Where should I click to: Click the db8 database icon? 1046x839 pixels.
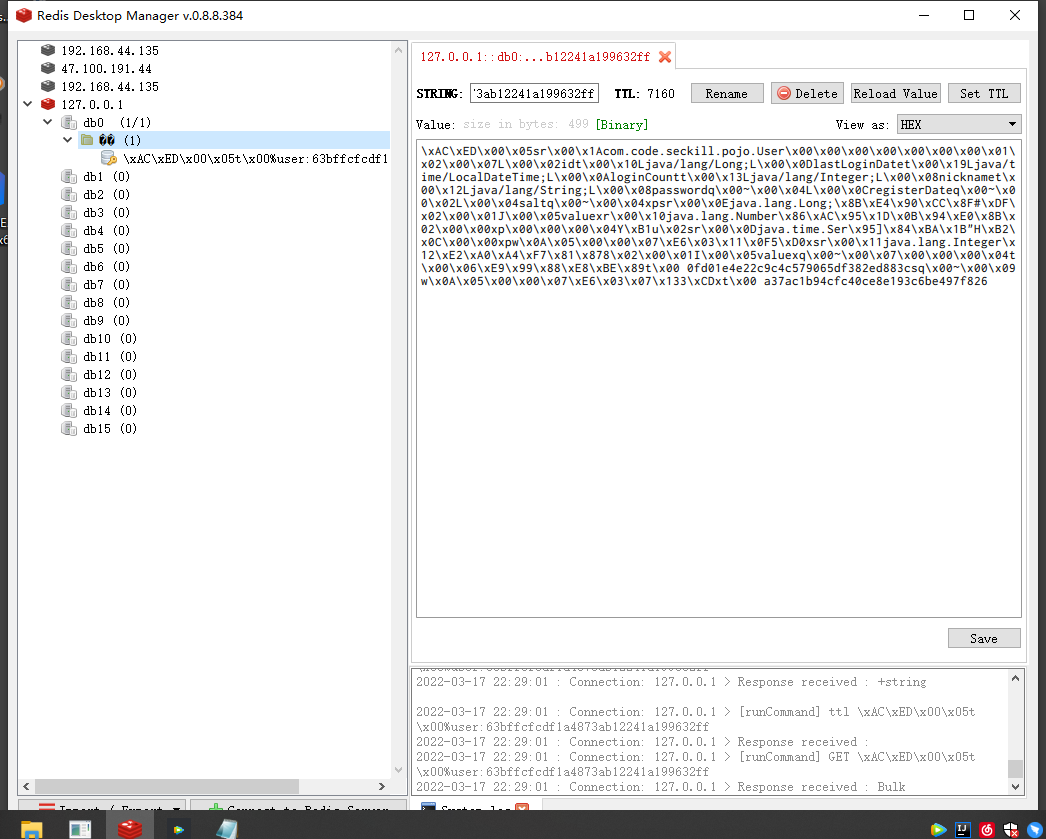pyautogui.click(x=69, y=302)
